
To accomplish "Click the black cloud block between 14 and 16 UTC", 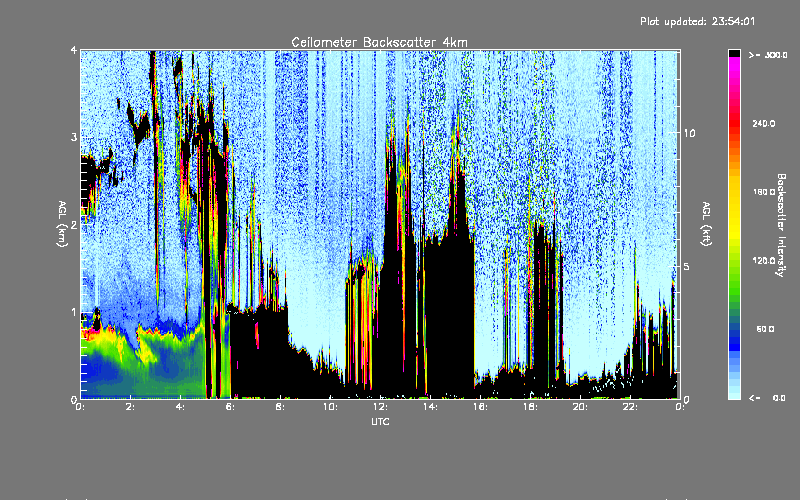I will click(449, 316).
